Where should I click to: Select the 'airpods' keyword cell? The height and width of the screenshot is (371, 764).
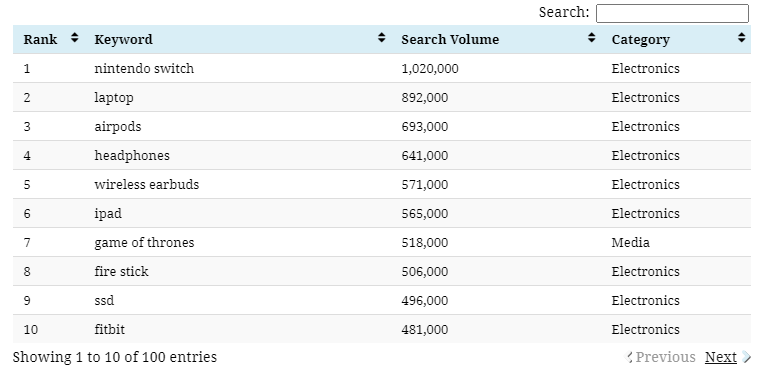(118, 127)
